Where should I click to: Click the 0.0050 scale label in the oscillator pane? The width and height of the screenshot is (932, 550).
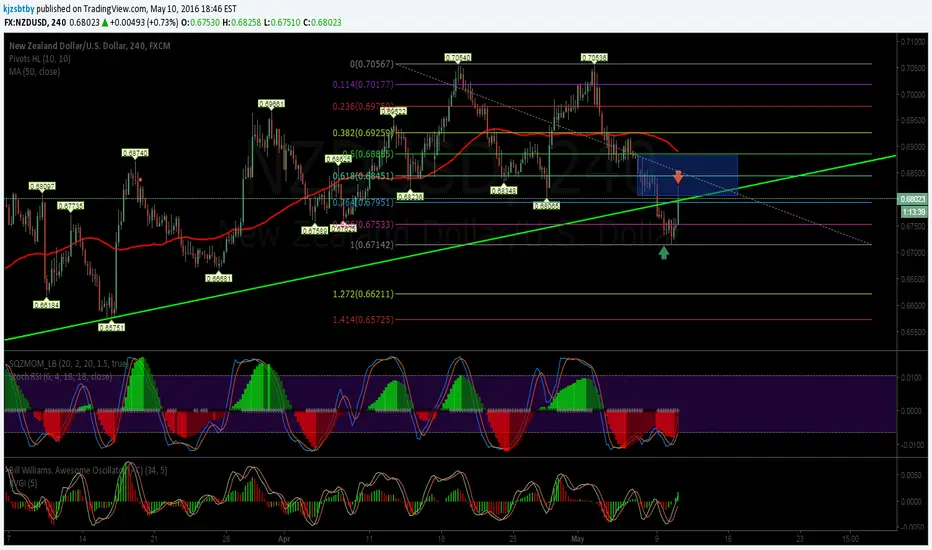click(911, 475)
